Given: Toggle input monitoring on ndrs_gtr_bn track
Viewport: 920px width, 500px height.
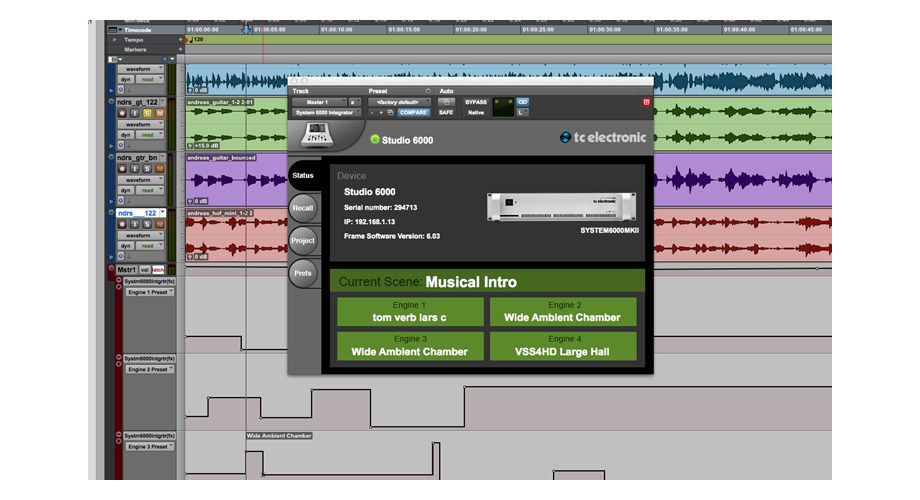Looking at the screenshot, I should pyautogui.click(x=134, y=168).
